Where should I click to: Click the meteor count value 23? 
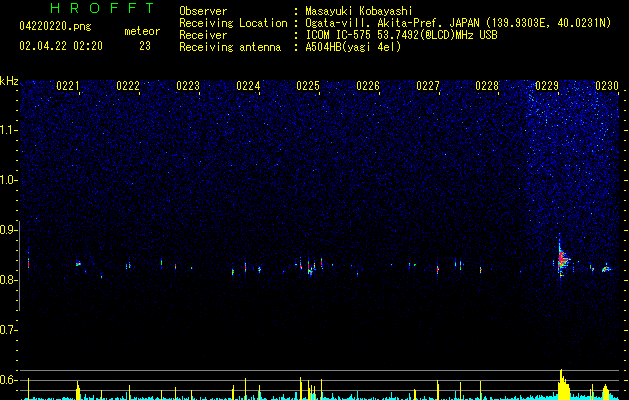pos(145,46)
